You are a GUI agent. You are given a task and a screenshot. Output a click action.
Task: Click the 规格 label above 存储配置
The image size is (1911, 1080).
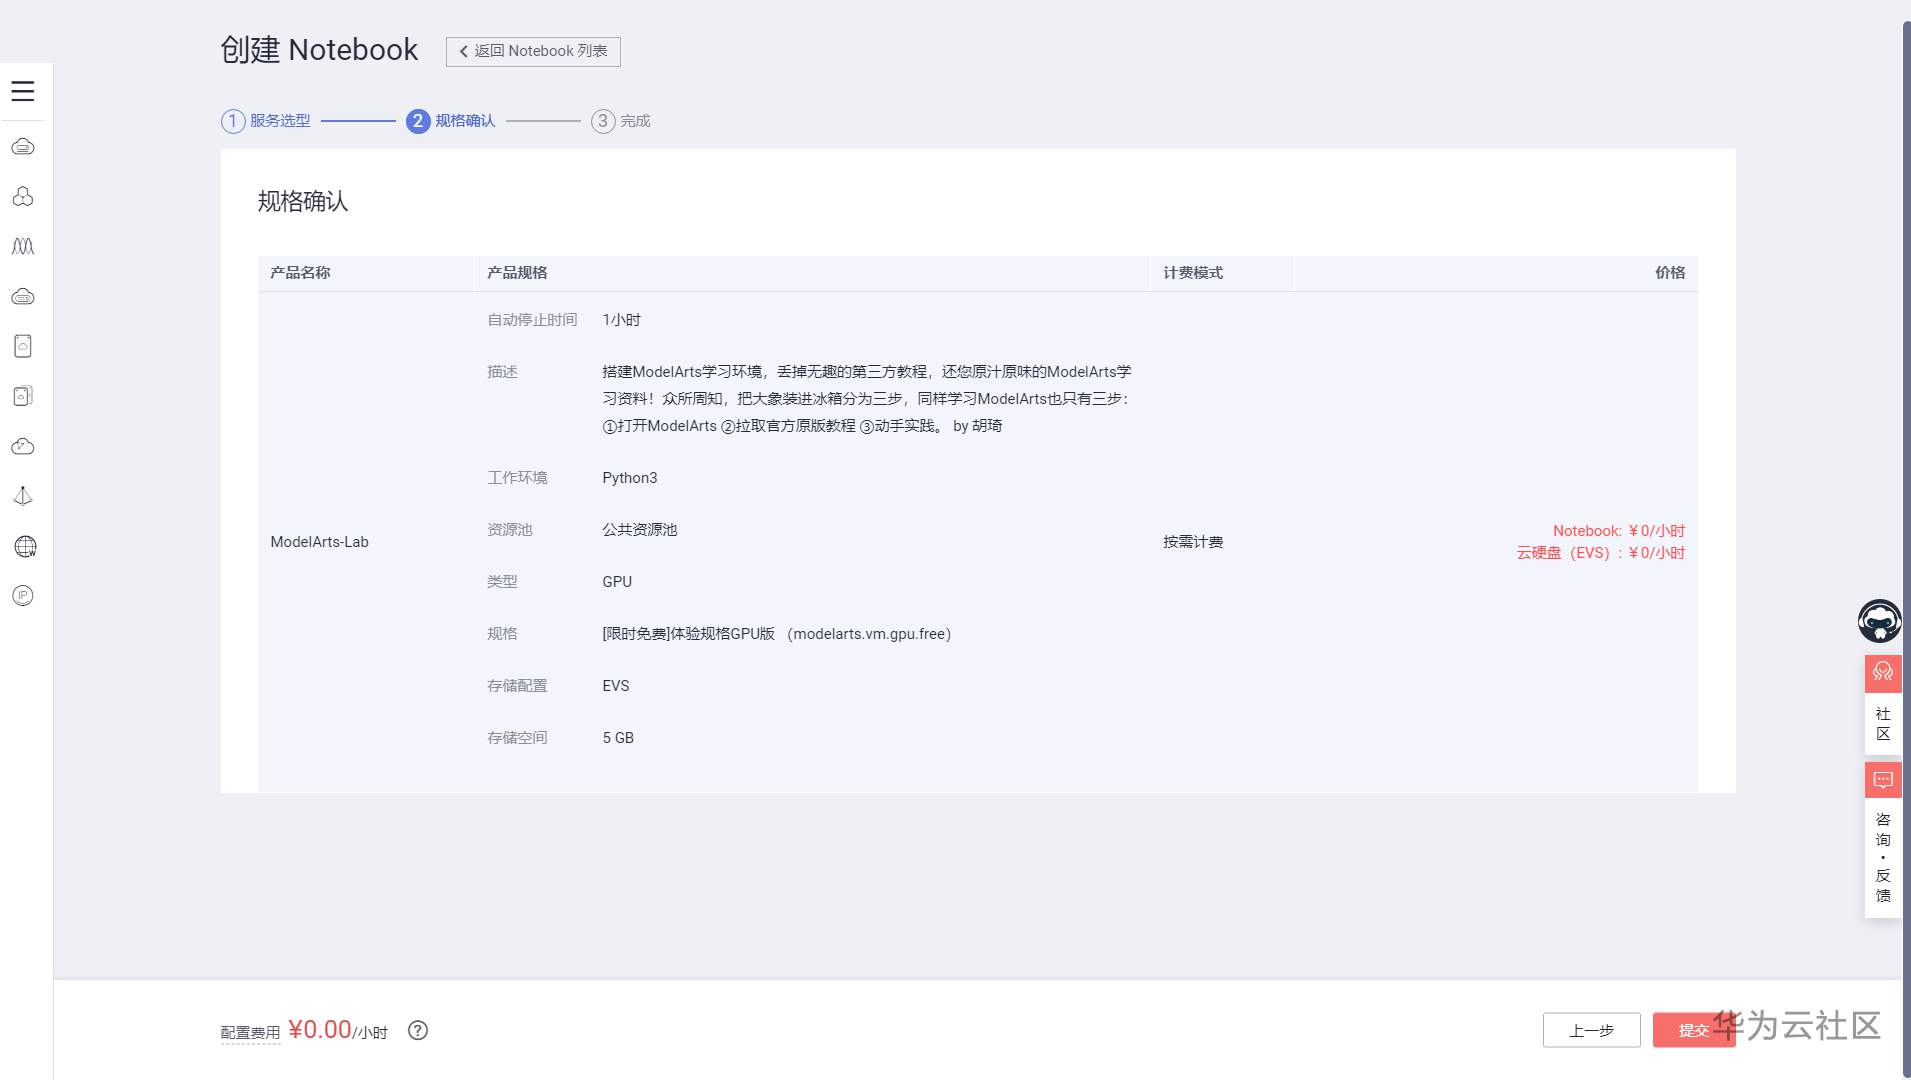point(502,634)
